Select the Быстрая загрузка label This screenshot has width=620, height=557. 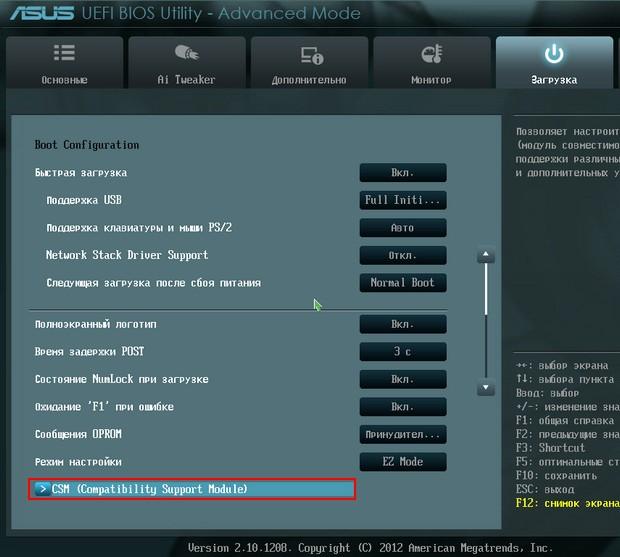click(x=81, y=173)
